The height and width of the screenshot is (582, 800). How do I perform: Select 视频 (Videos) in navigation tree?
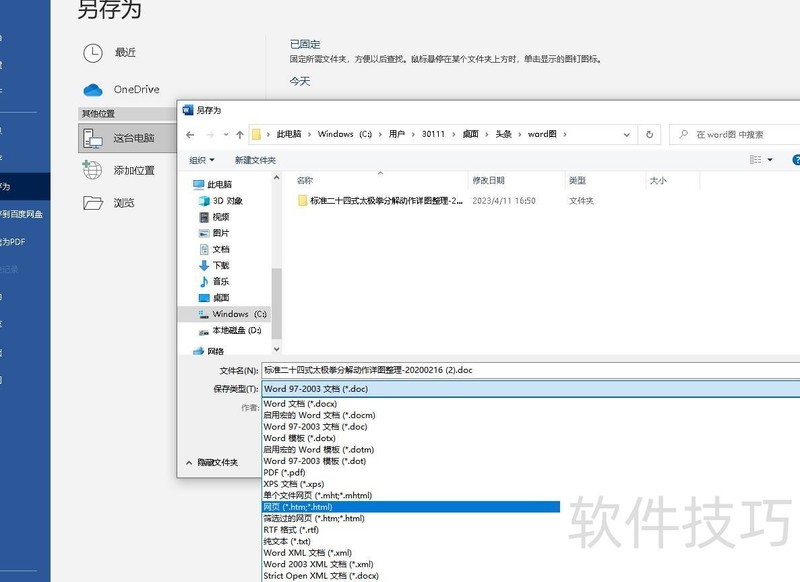[214, 217]
